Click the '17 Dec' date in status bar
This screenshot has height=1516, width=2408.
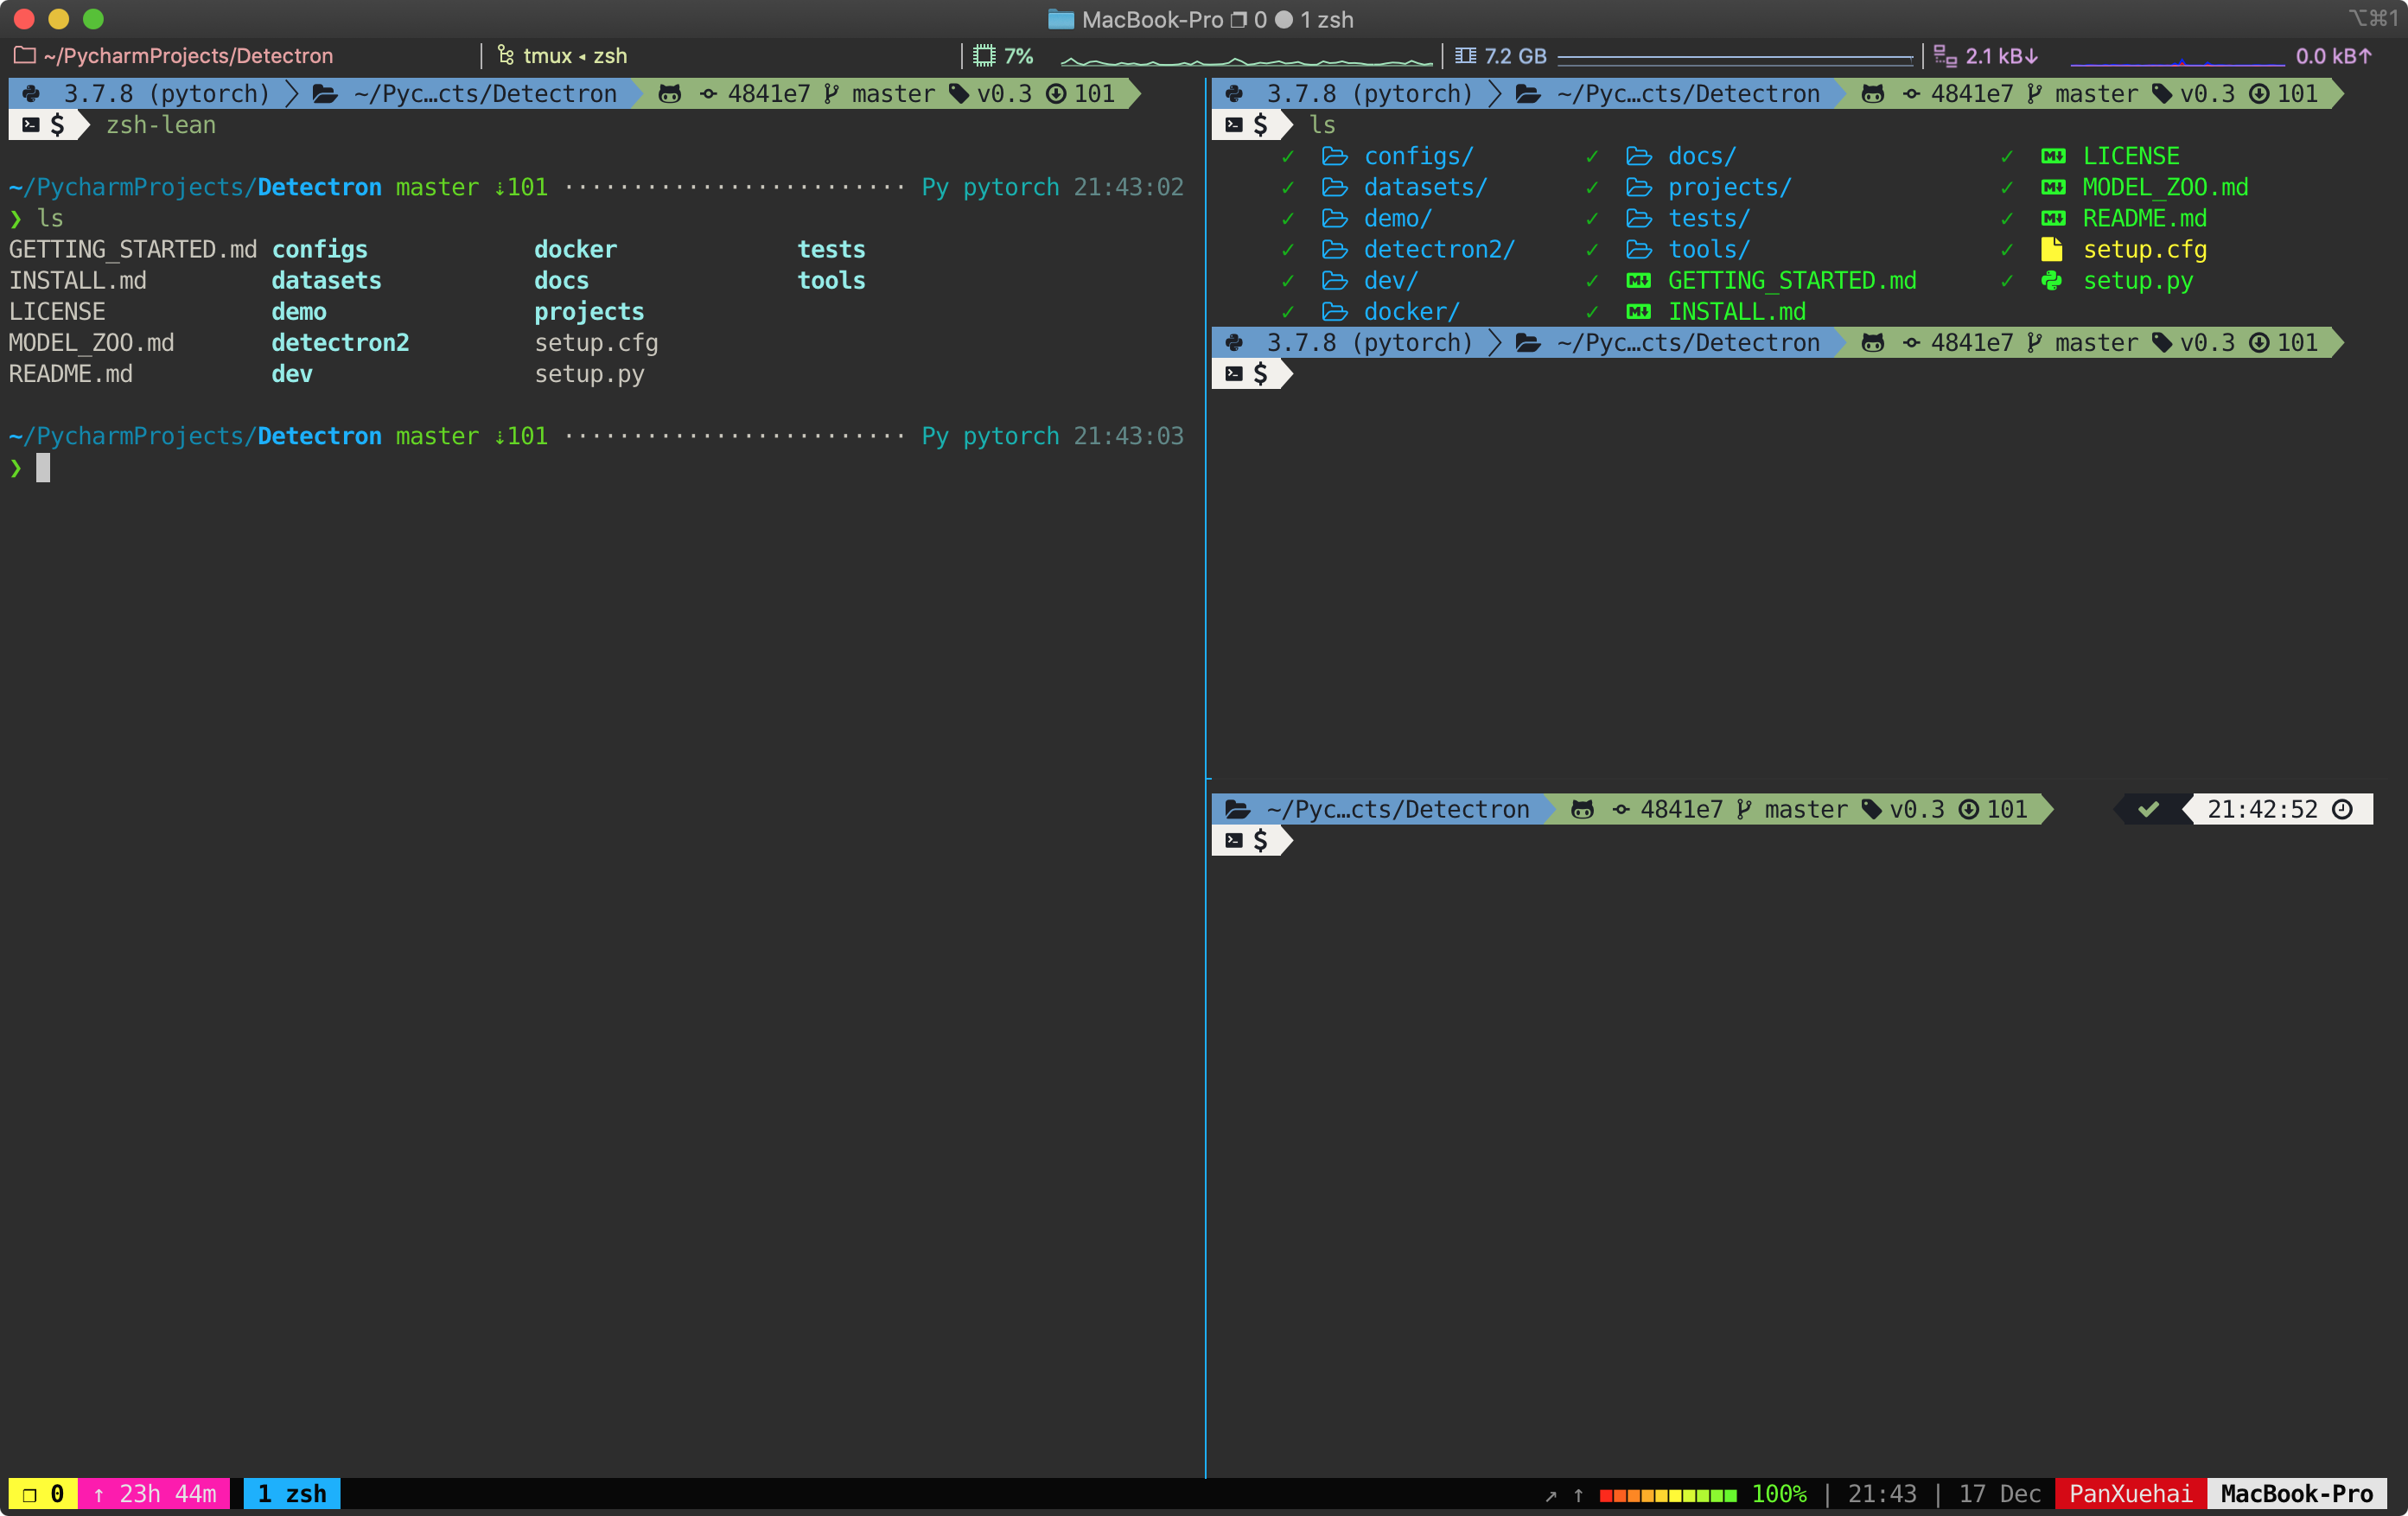click(1999, 1493)
